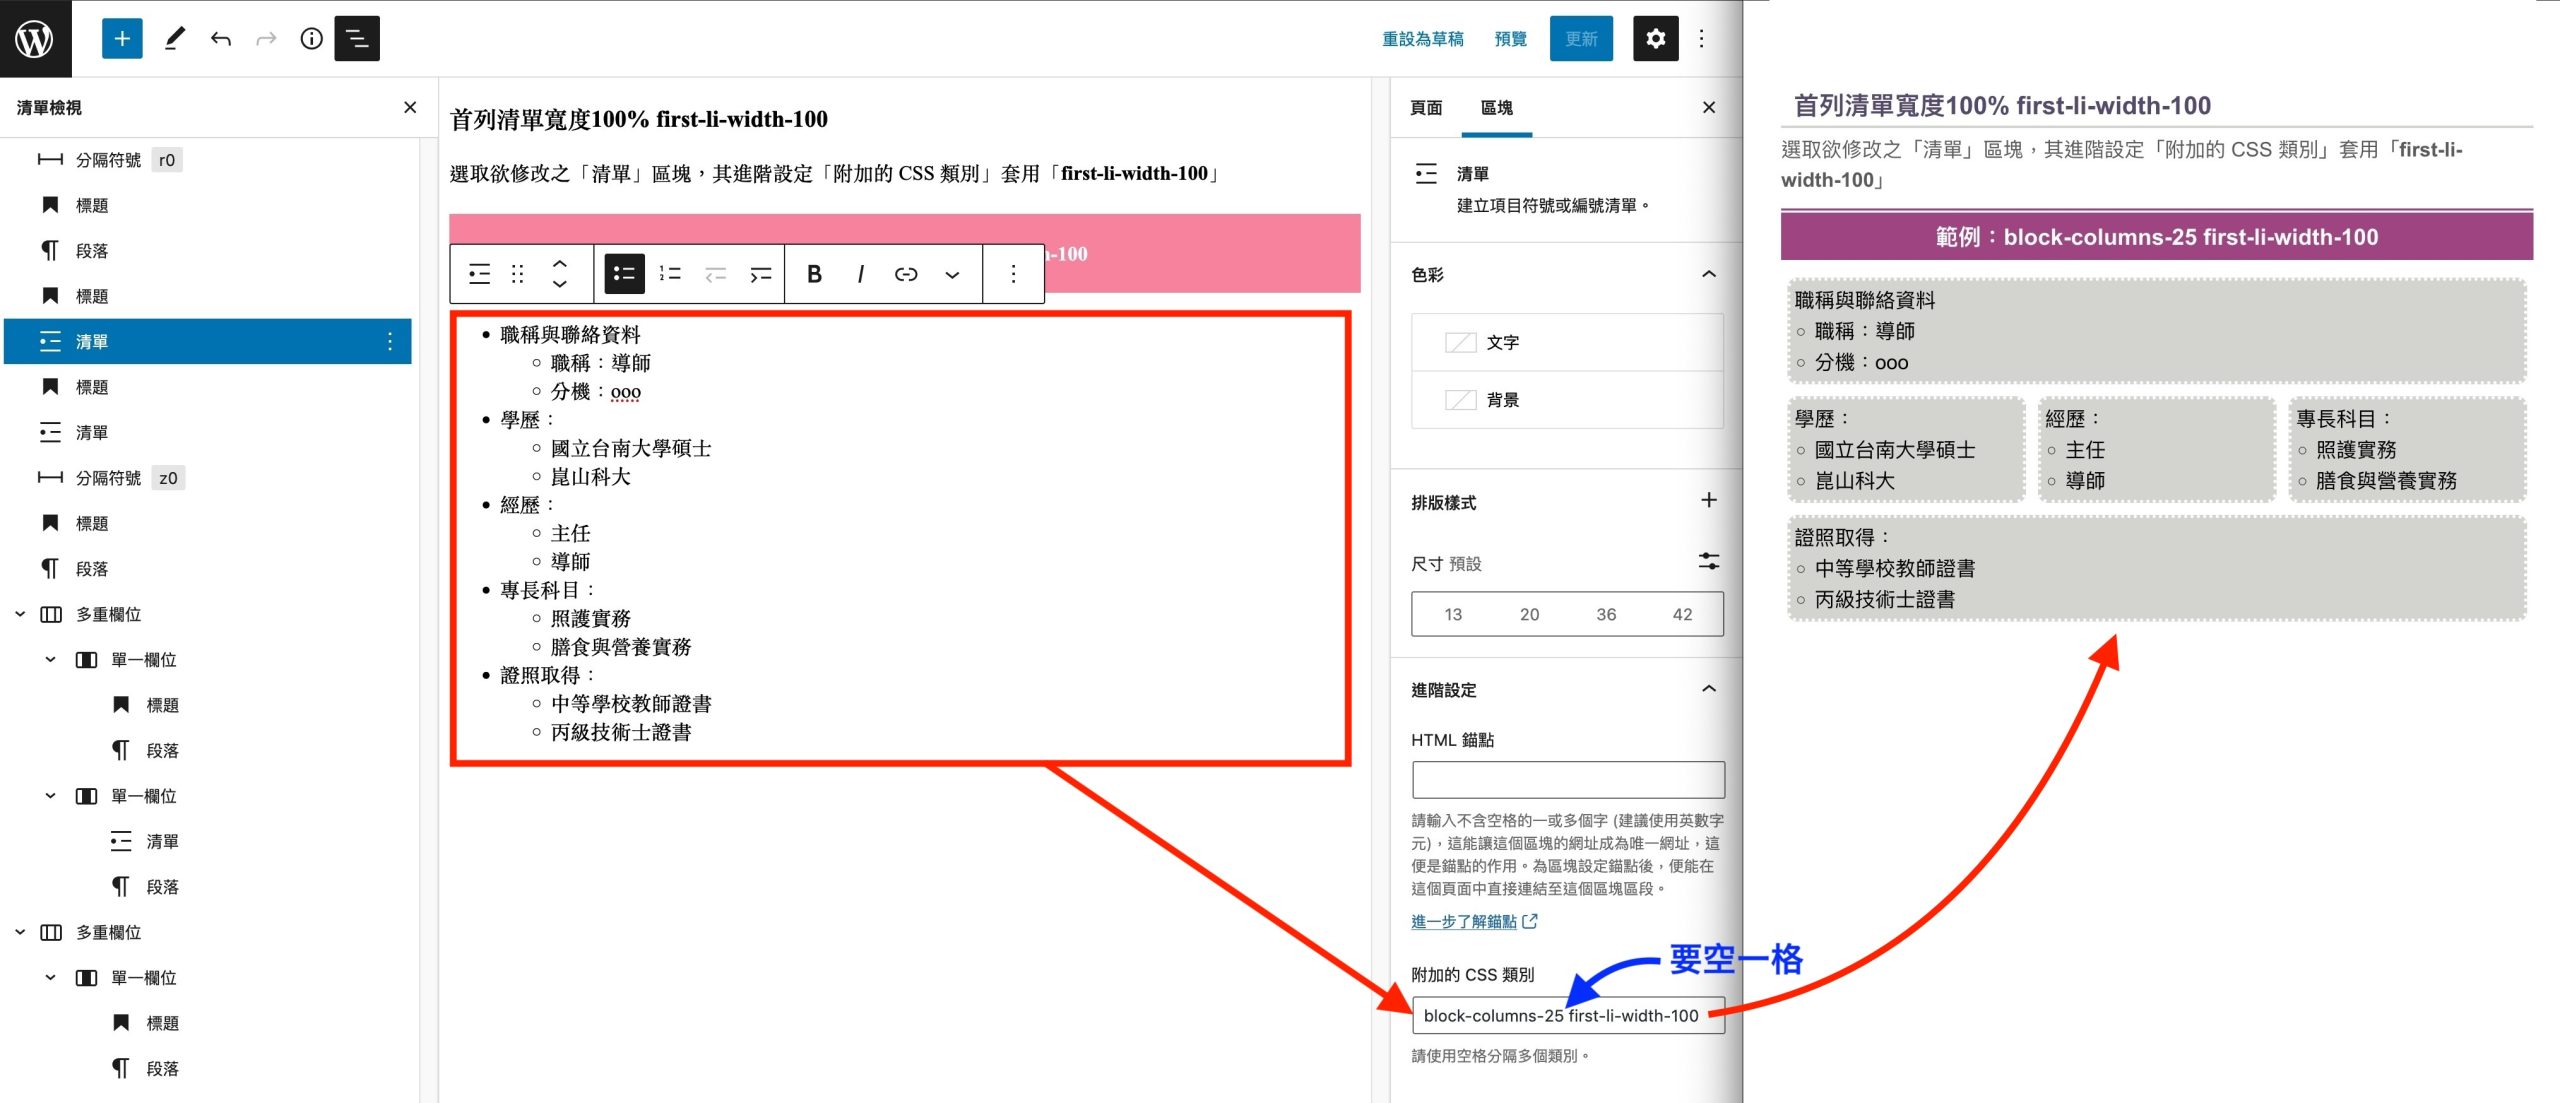2560x1103 pixels.
Task: Open the 文字 color swatch
Action: tap(1568, 343)
